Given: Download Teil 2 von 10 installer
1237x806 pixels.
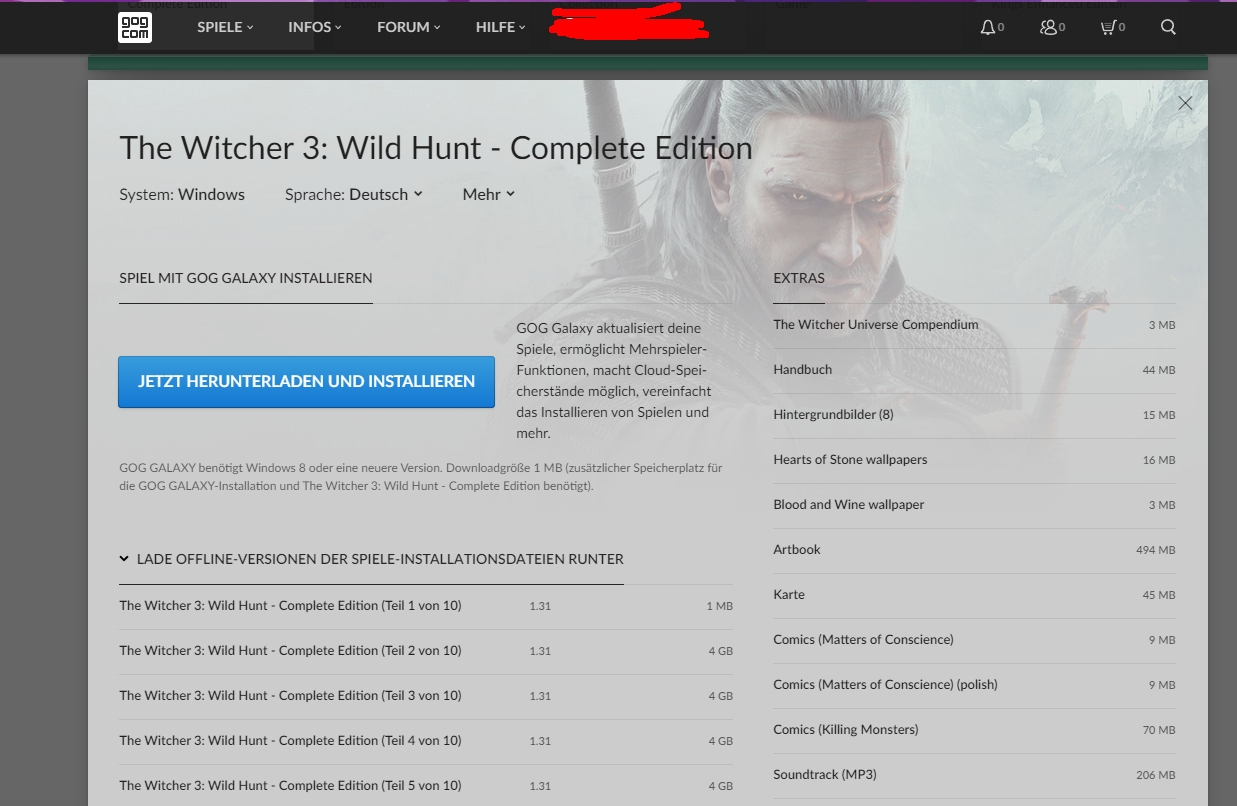Looking at the screenshot, I should click(x=426, y=651).
